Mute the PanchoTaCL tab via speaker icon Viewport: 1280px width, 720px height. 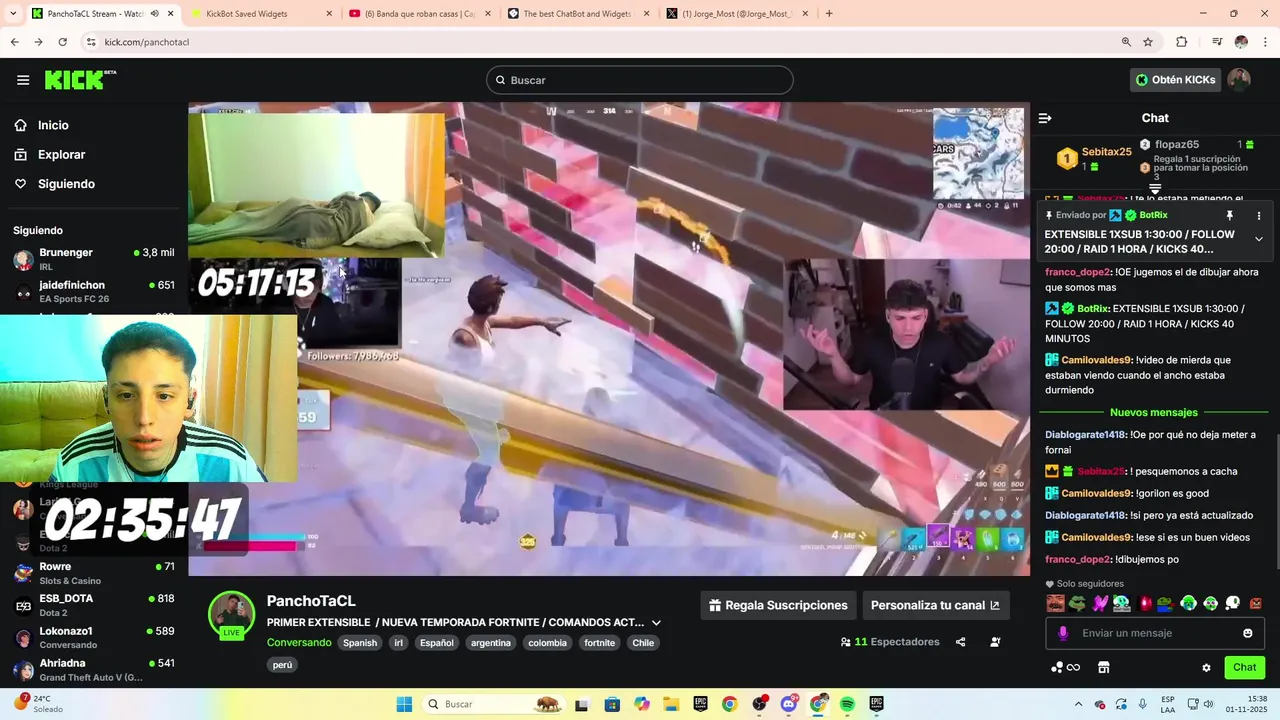[x=155, y=14]
